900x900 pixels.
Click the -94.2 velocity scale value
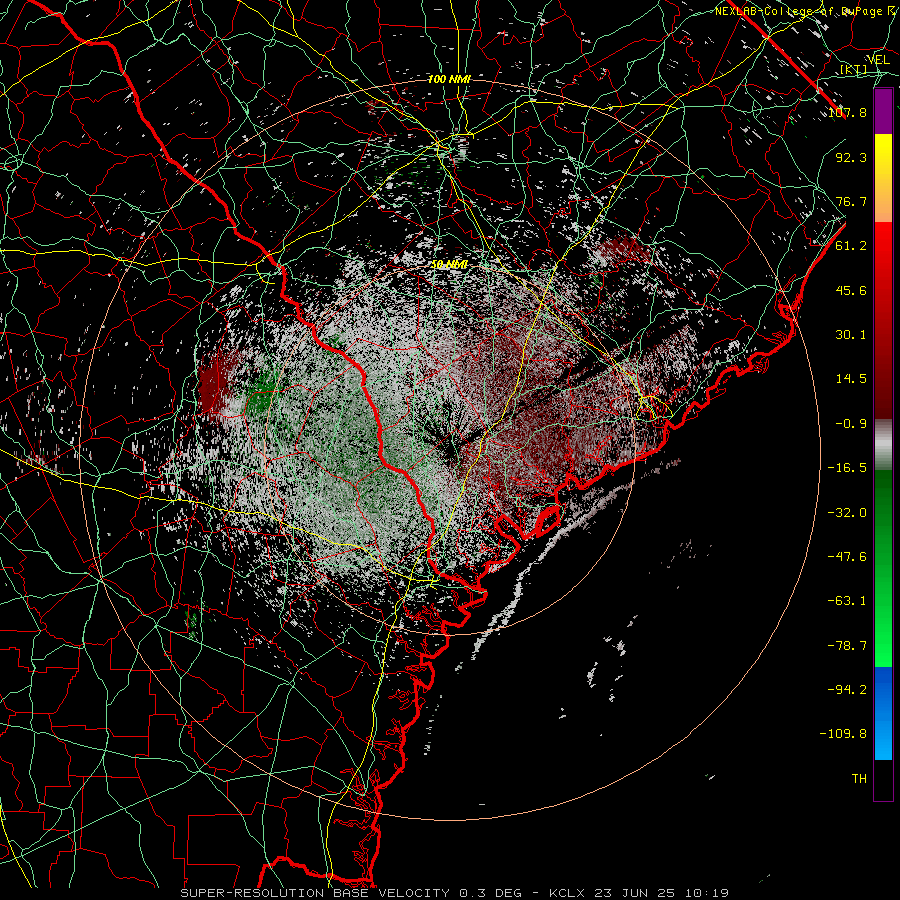point(847,689)
